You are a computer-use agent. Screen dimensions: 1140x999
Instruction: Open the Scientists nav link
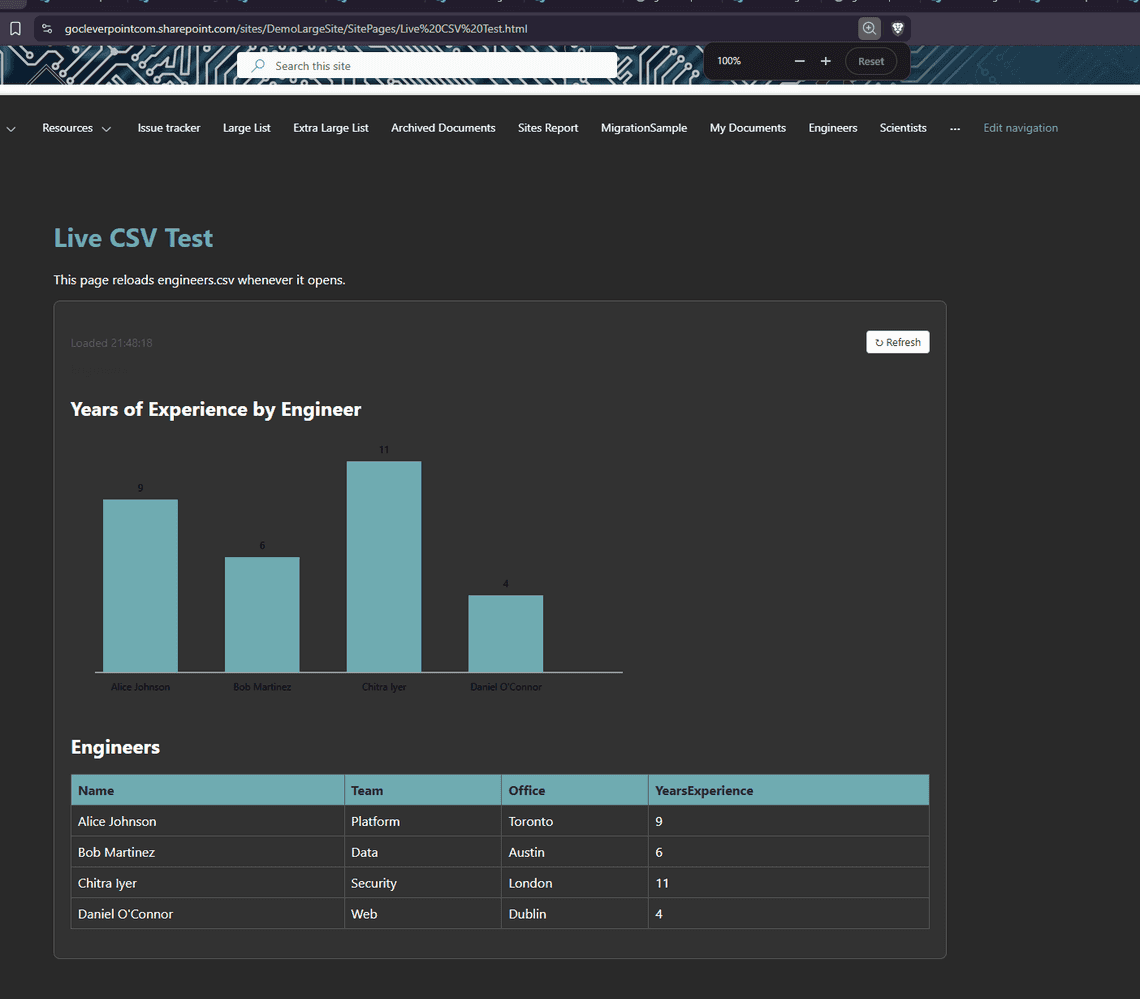(x=903, y=128)
